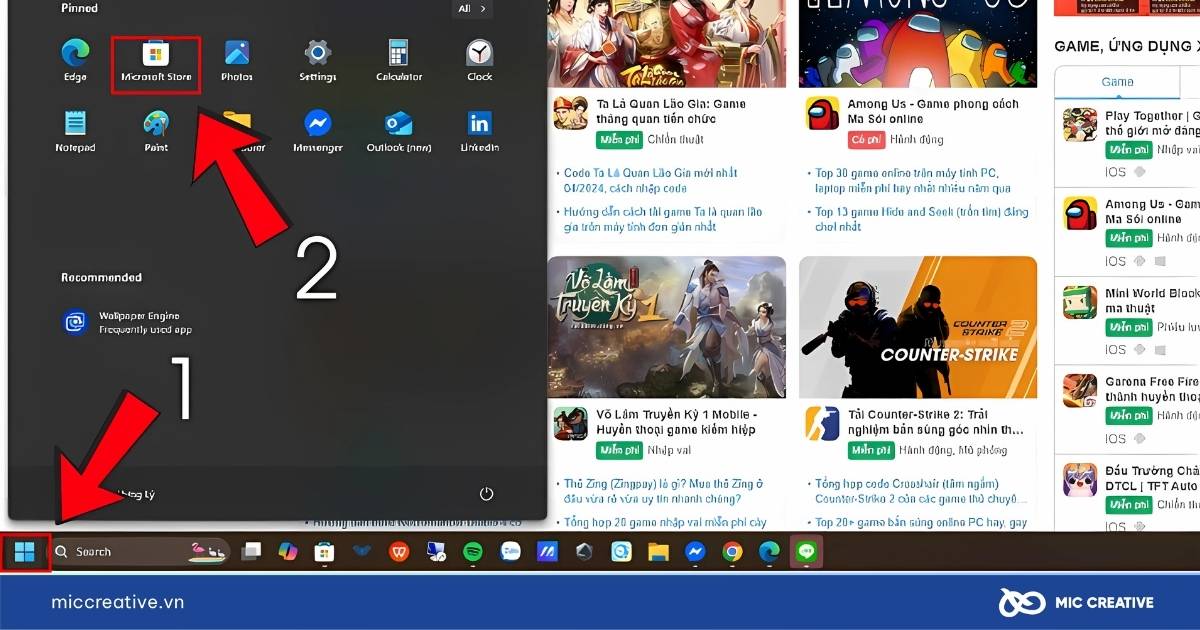
Task: Click the Hành động category under Among Us card
Action: coord(916,139)
